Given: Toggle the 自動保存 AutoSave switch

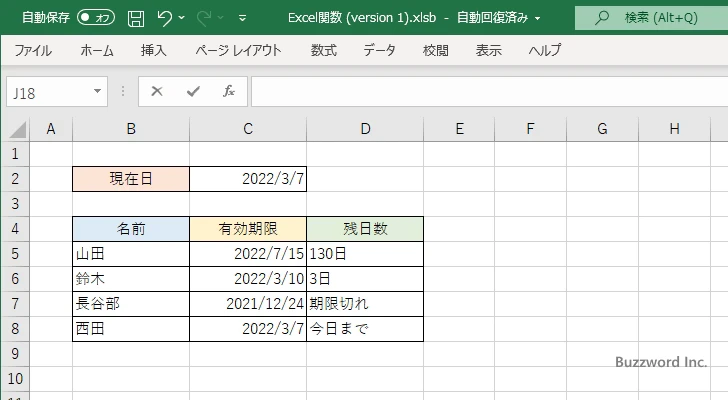Looking at the screenshot, I should (96, 18).
